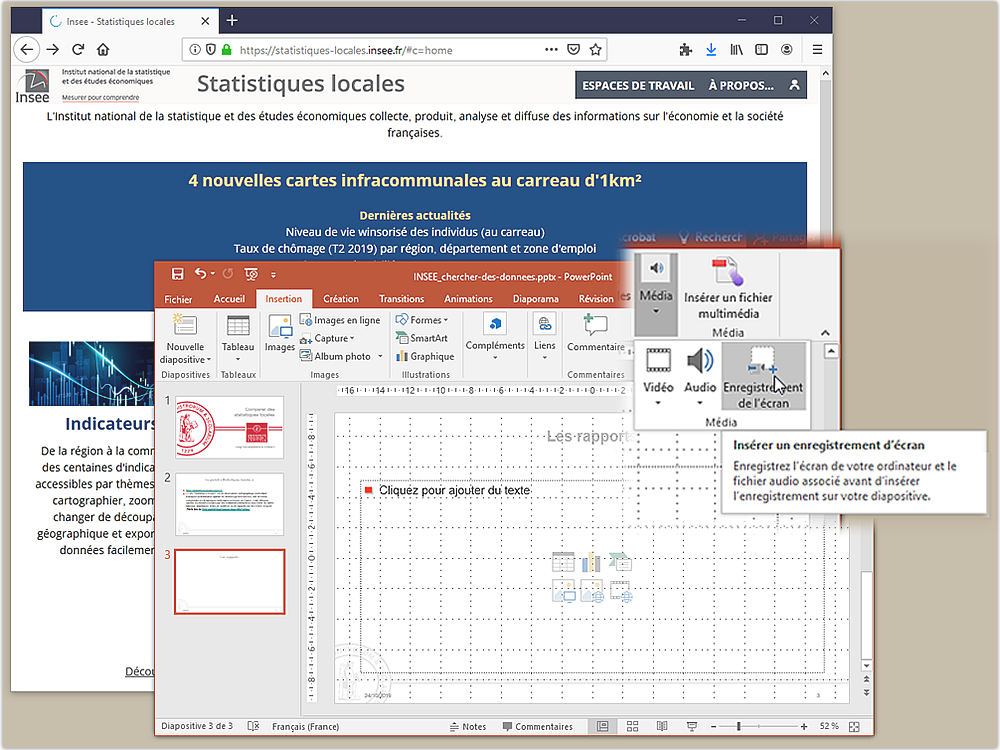Image resolution: width=1000 pixels, height=750 pixels.
Task: Expand the Vidéo dropdown in Média
Action: (658, 403)
